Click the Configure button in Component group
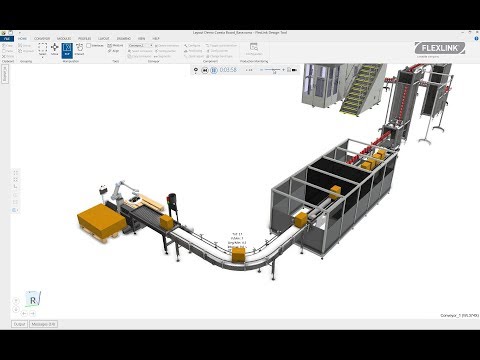The width and height of the screenshot is (480, 360). coord(192,45)
